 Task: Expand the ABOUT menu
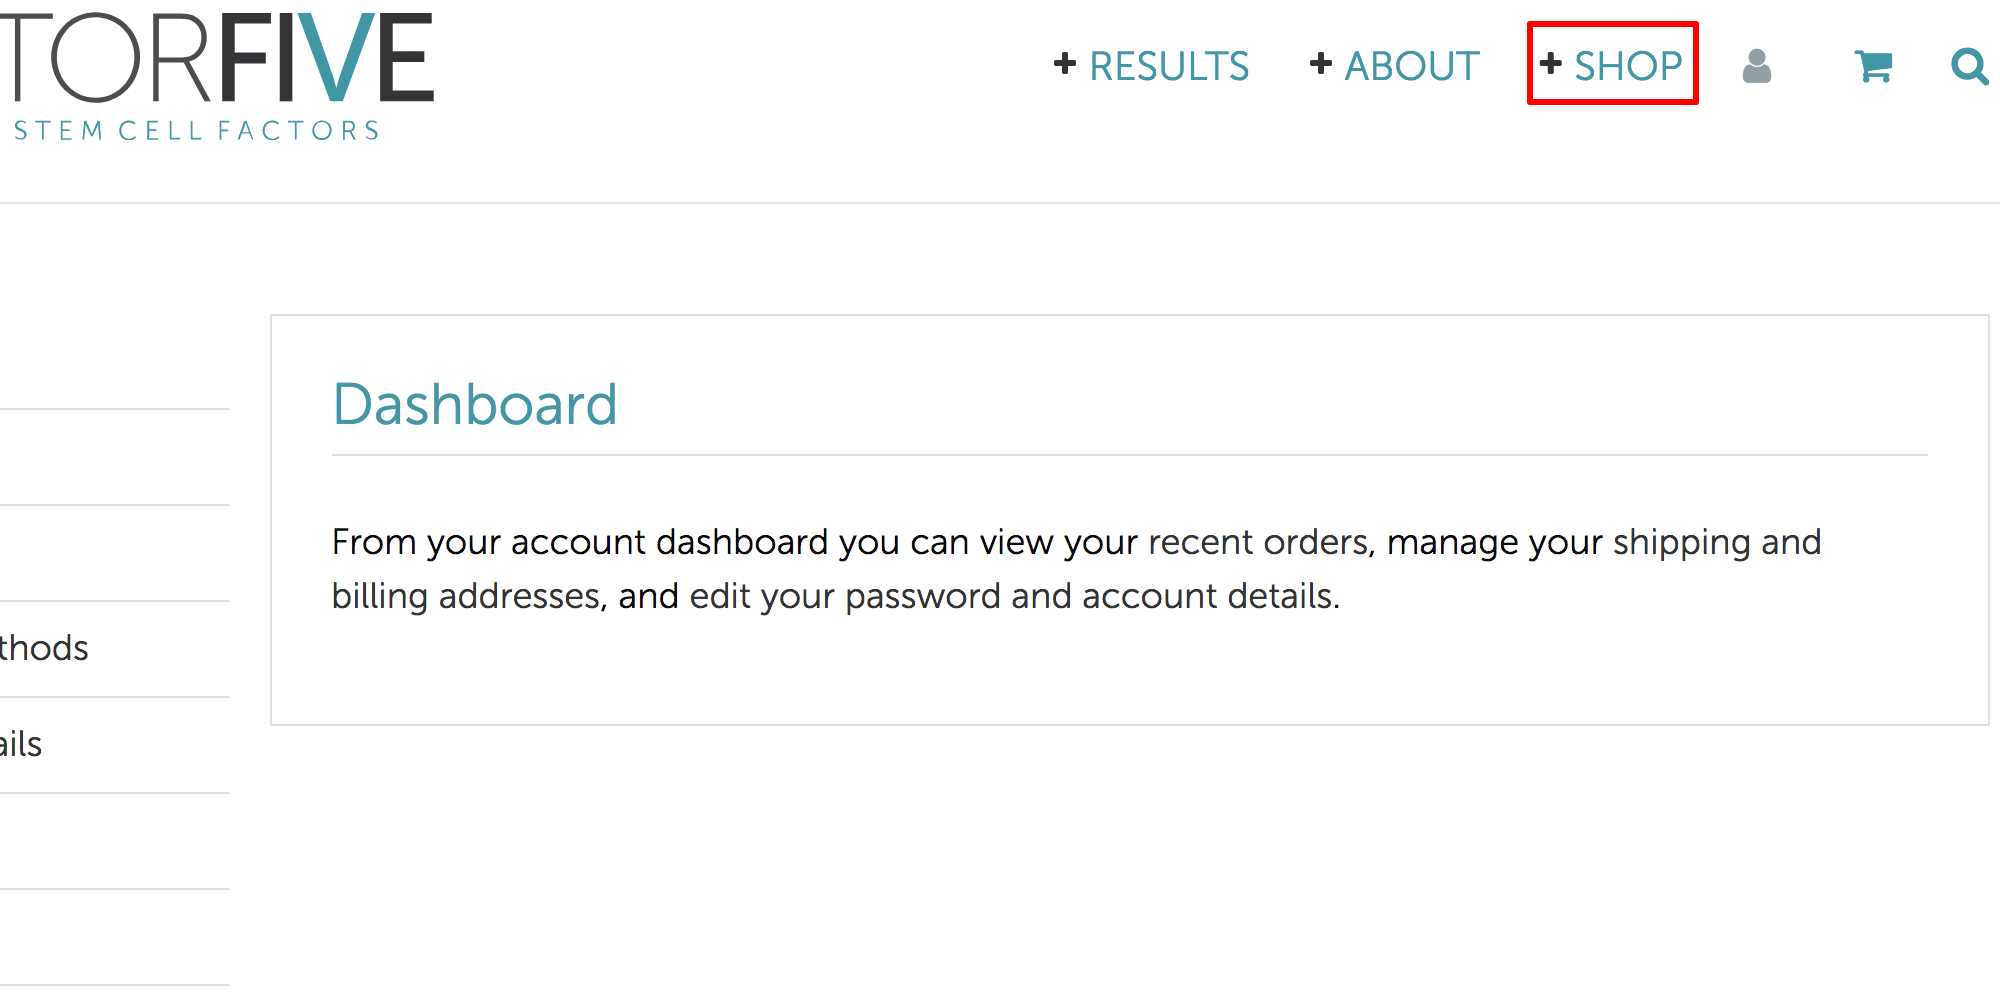(x=1411, y=66)
